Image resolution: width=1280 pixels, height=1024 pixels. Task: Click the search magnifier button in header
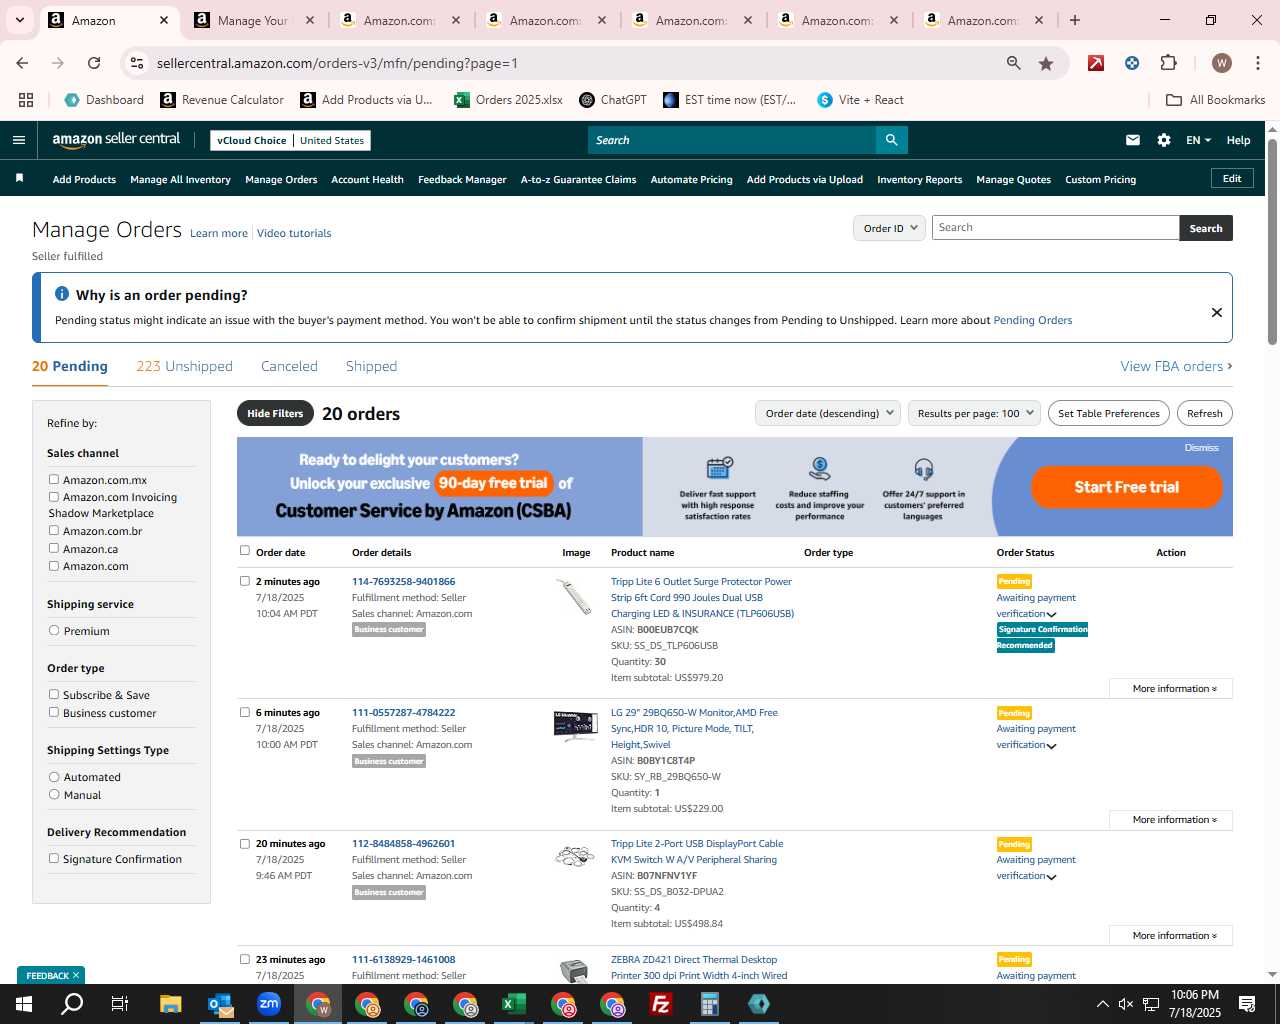tap(891, 140)
